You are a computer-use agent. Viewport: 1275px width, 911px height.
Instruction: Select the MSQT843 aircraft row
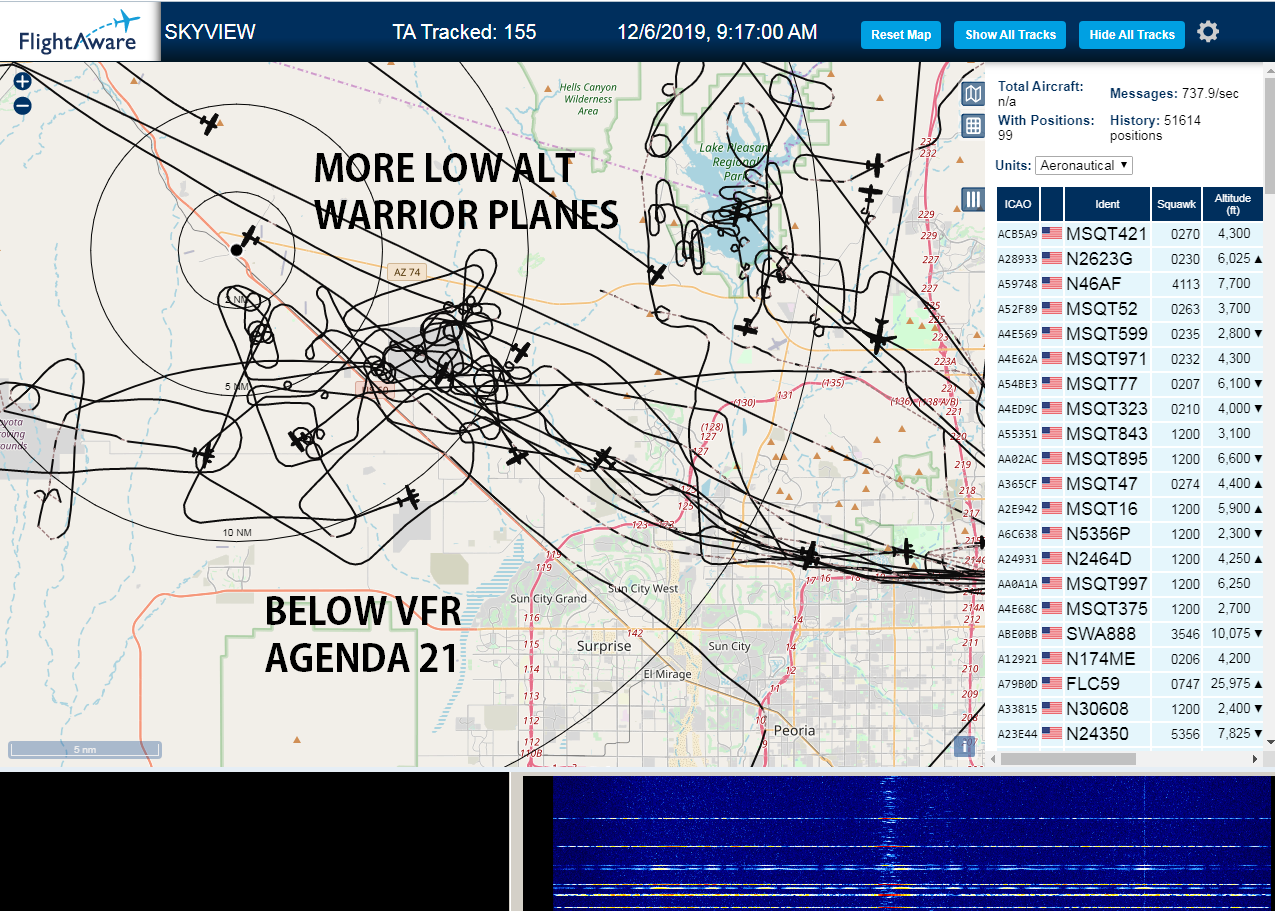tap(1130, 433)
